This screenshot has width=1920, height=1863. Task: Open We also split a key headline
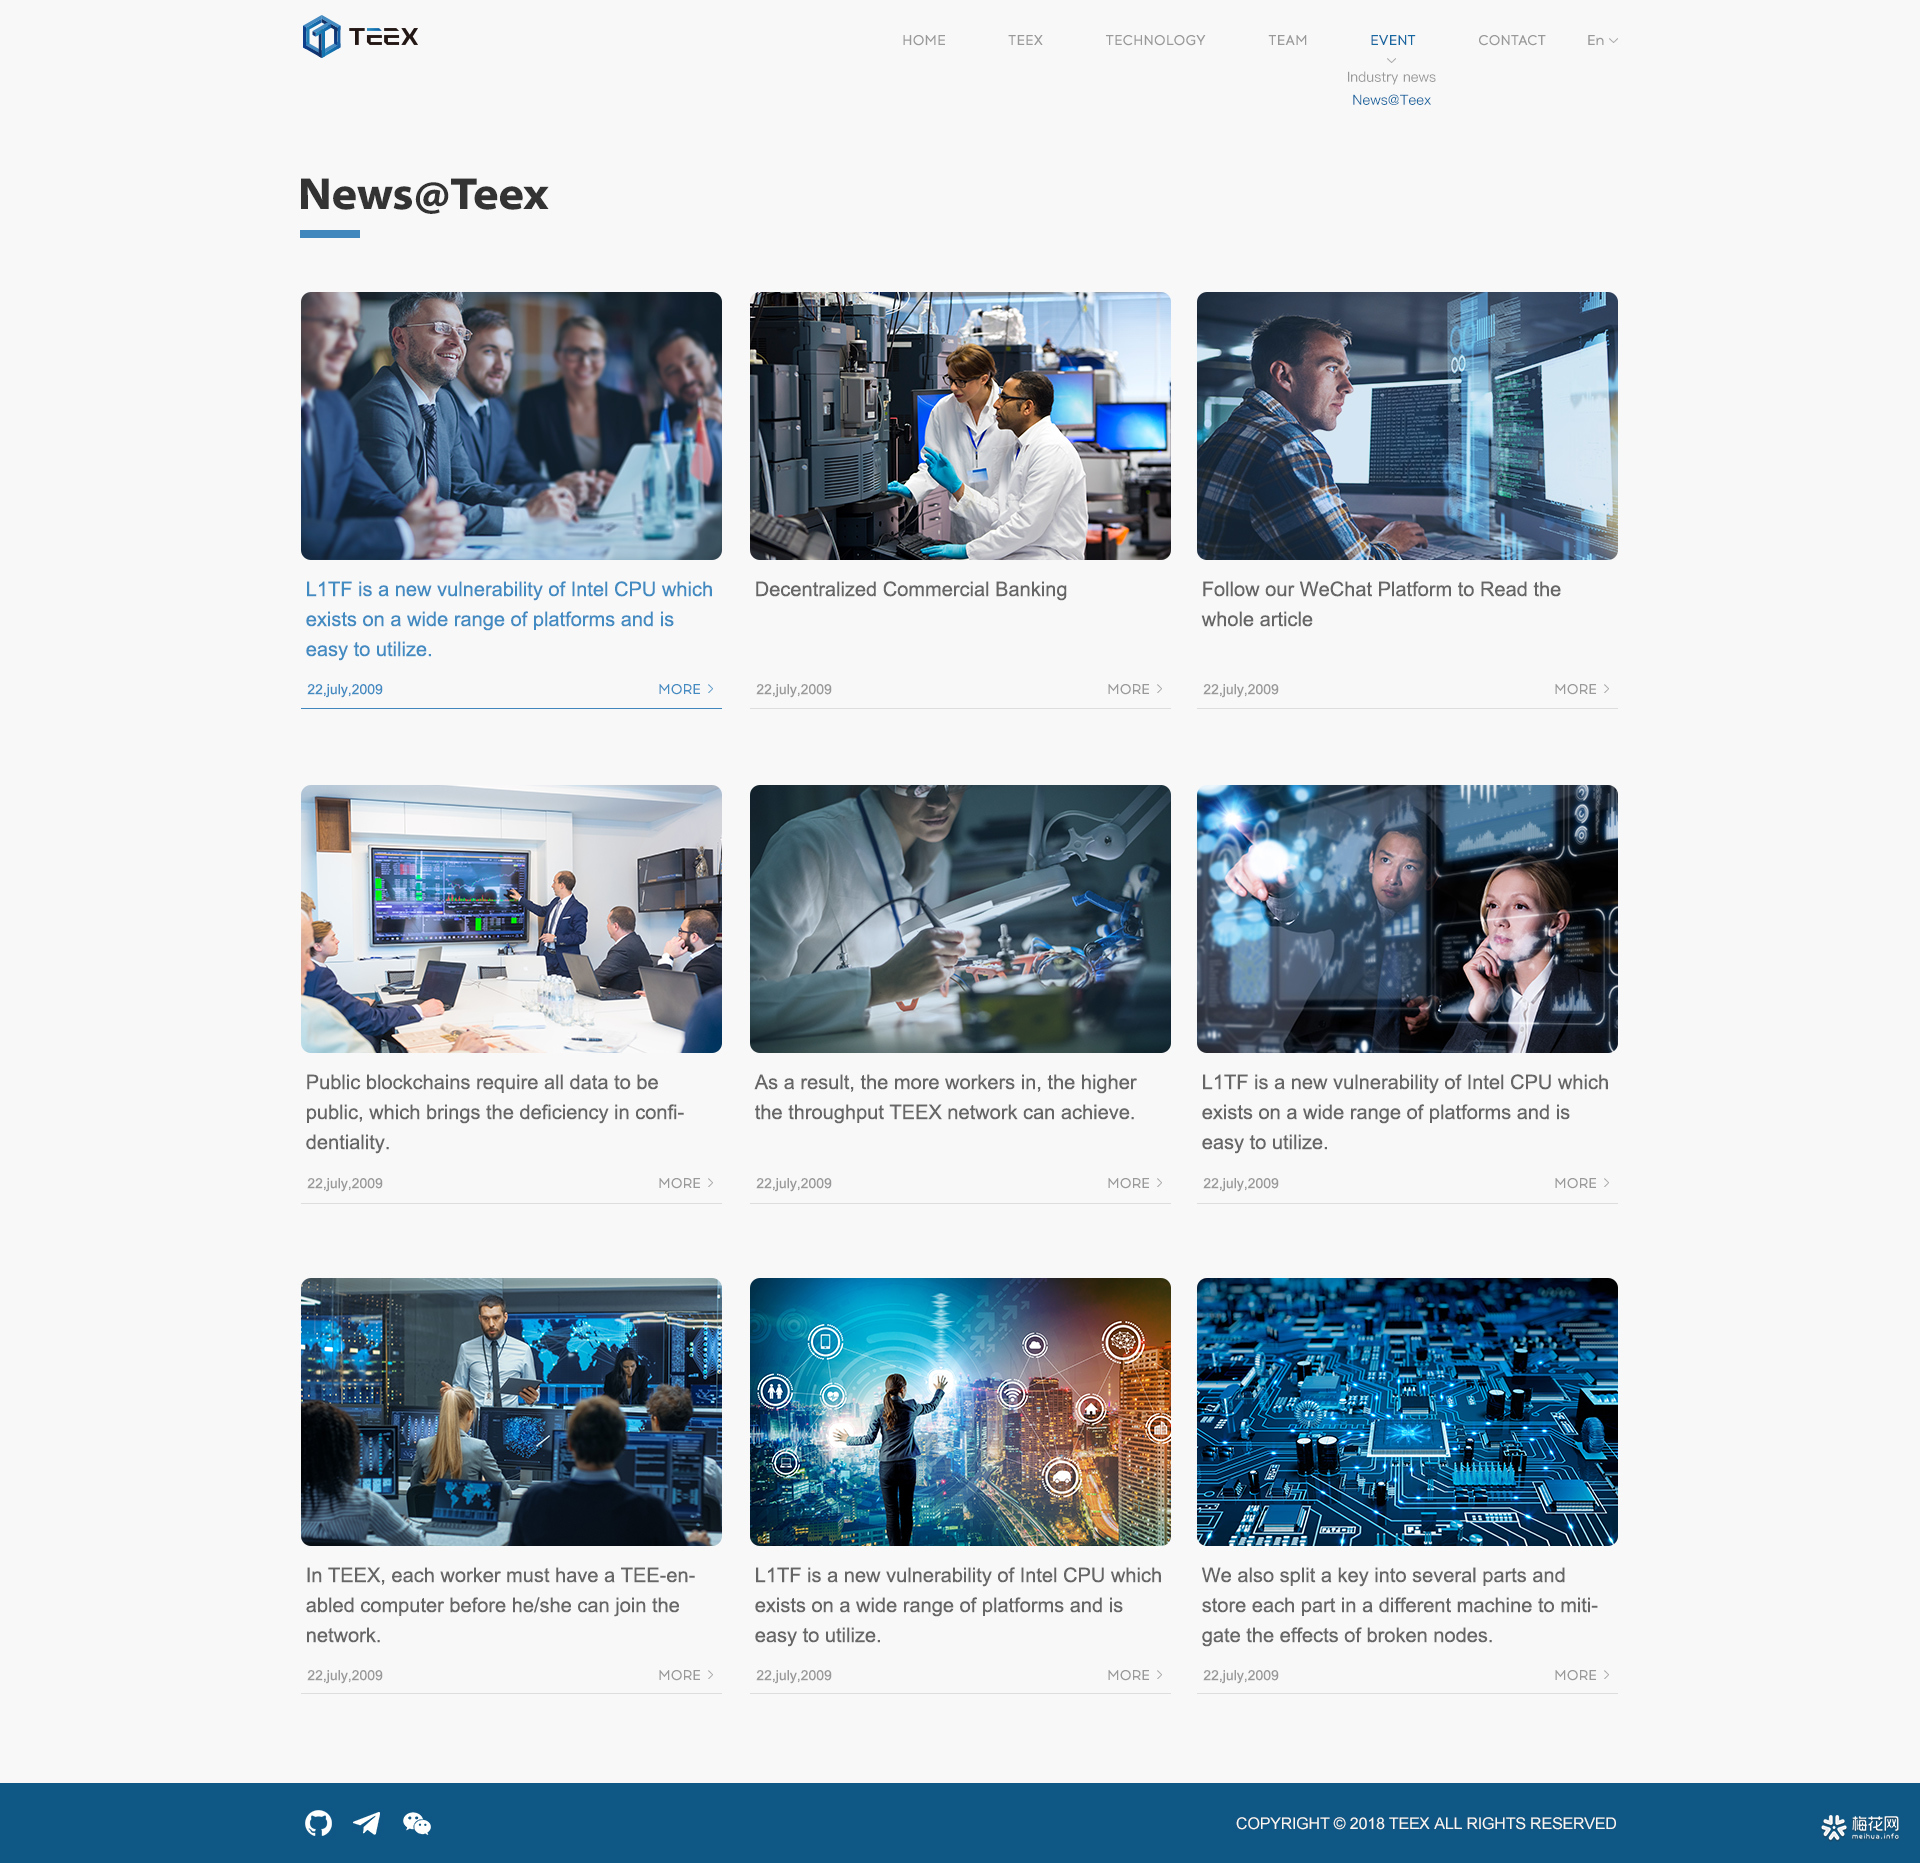(x=1400, y=1605)
